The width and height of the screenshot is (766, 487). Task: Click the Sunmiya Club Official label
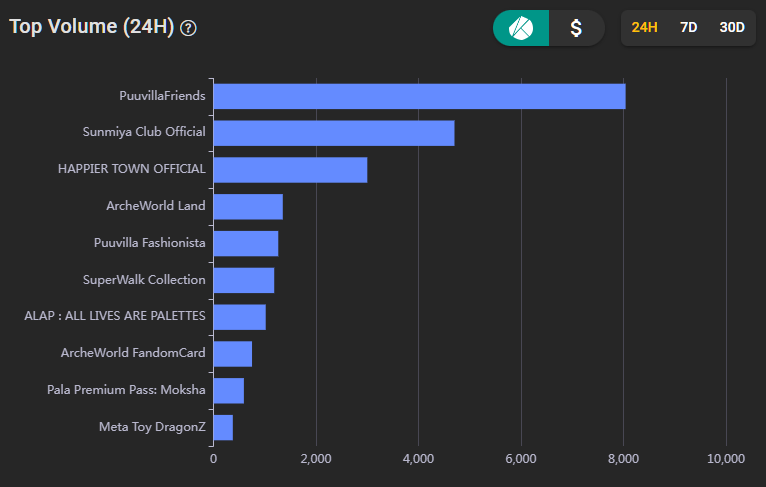point(144,132)
